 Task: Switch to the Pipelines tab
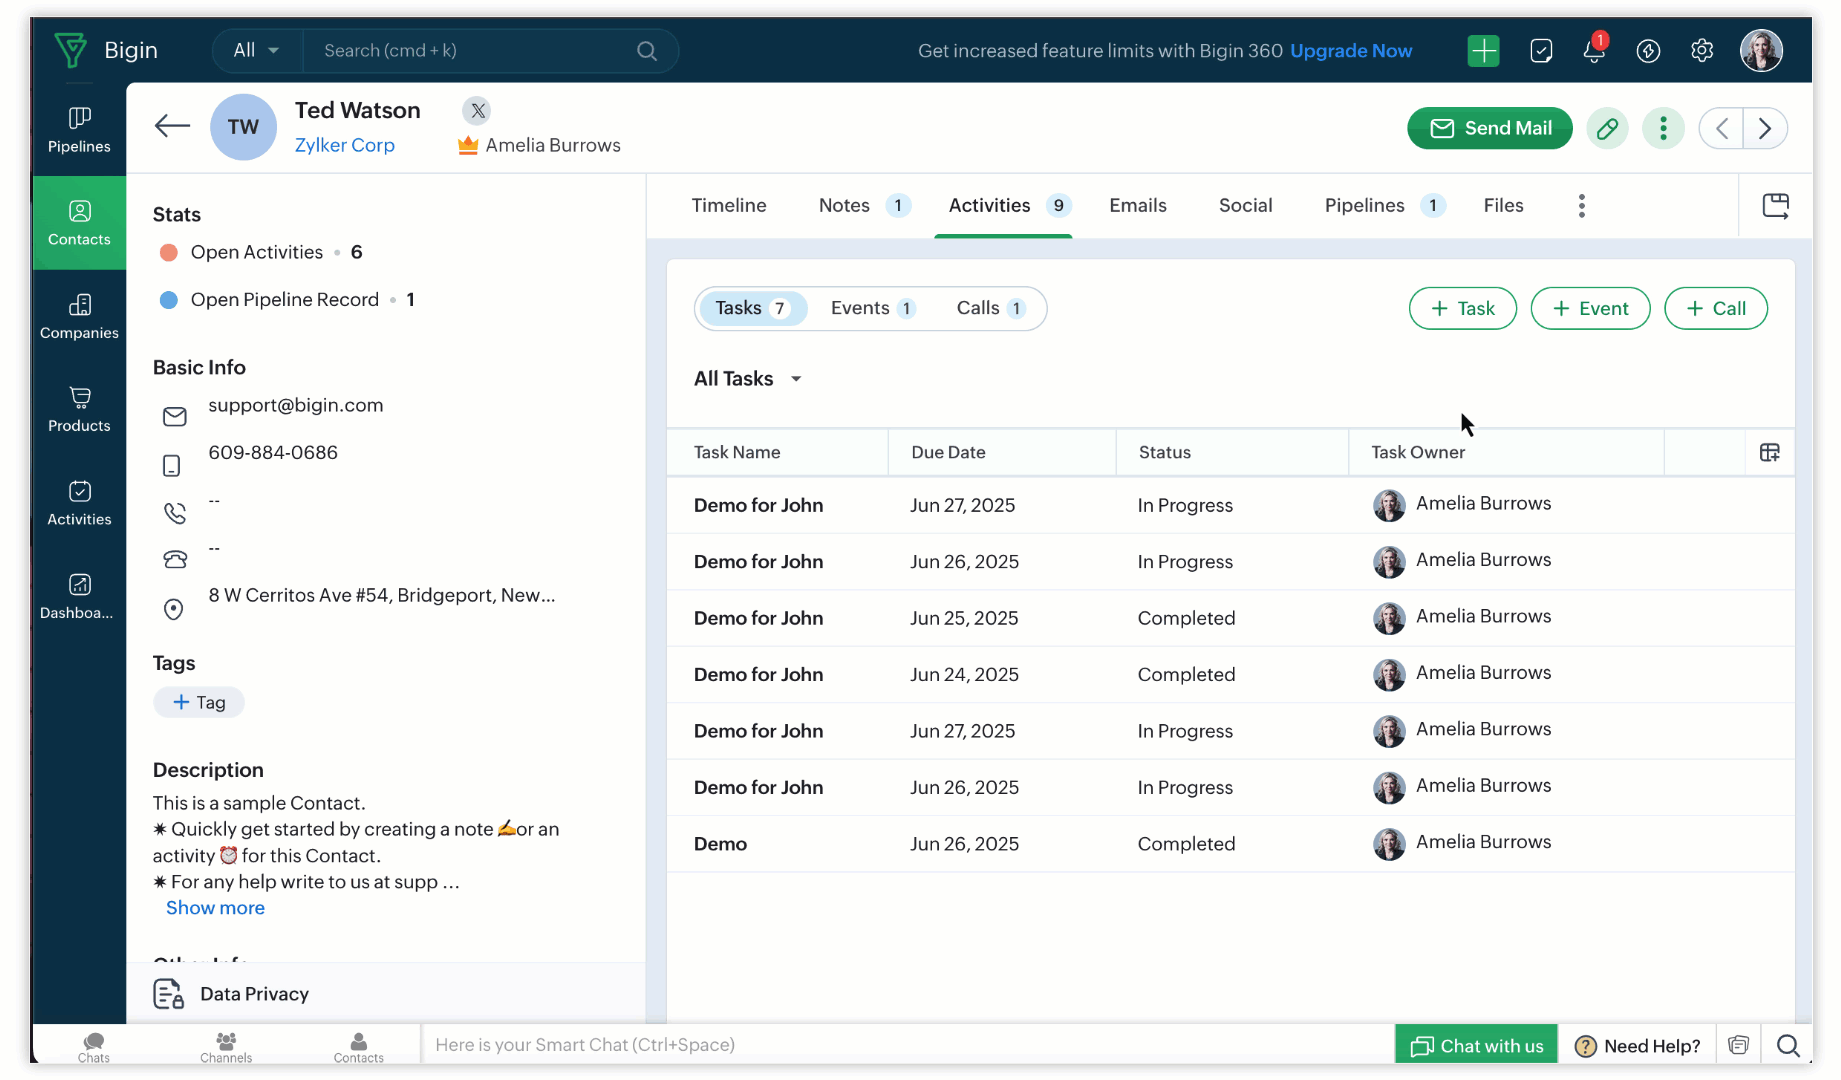(x=1384, y=206)
